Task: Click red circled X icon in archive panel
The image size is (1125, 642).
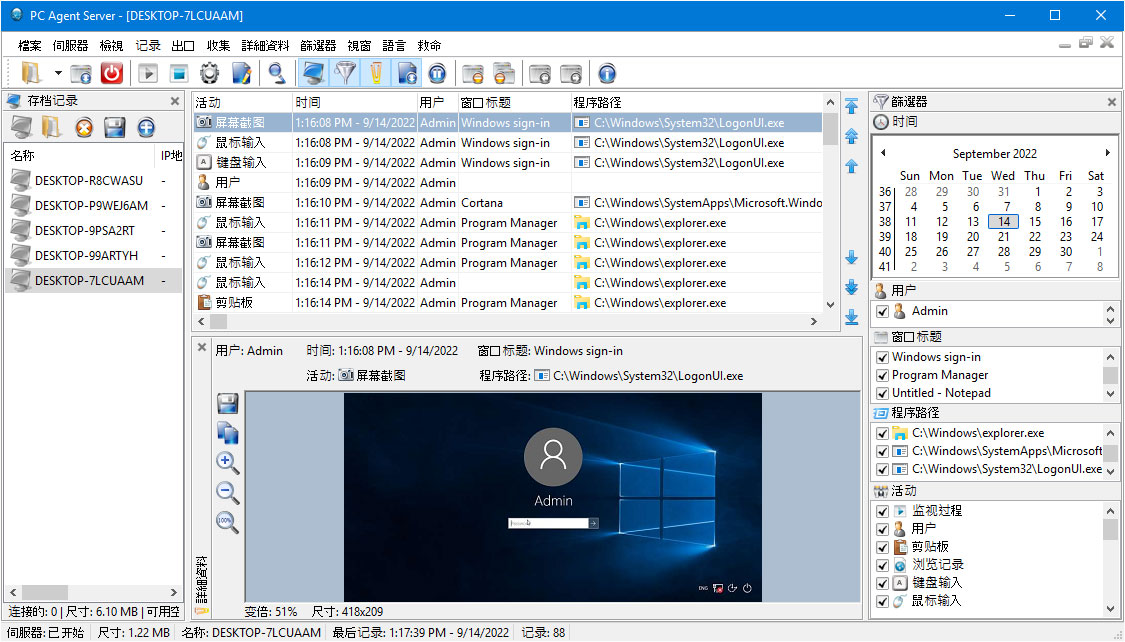Action: pos(84,128)
